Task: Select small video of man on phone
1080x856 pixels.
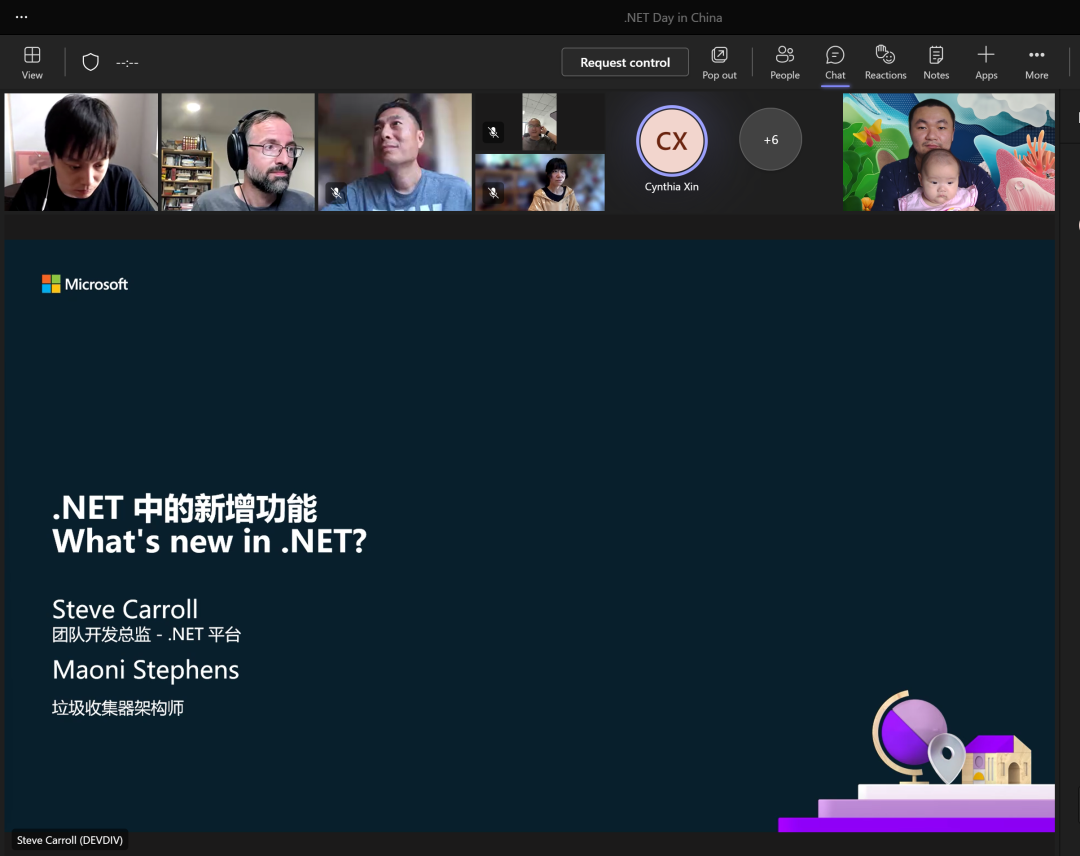Action: coord(539,123)
